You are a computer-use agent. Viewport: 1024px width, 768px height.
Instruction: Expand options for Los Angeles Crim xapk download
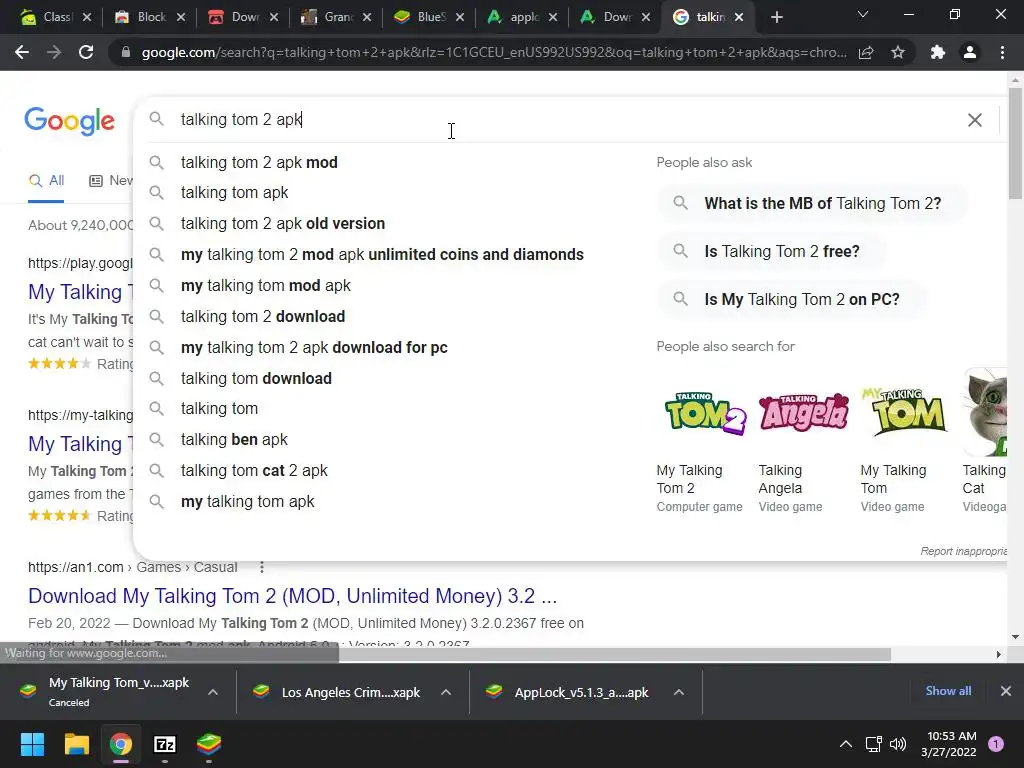click(446, 692)
